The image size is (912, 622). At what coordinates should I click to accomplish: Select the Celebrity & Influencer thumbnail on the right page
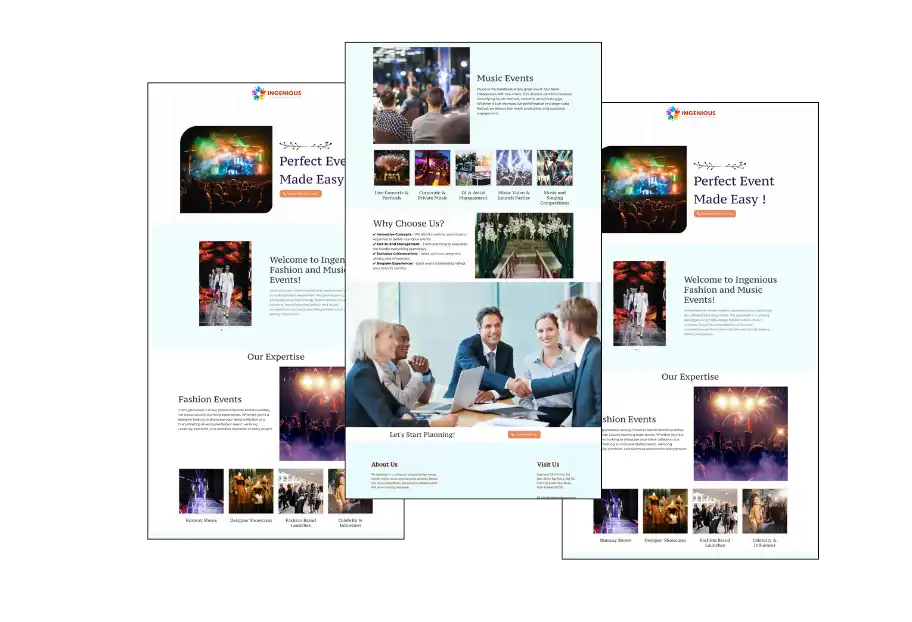click(764, 511)
